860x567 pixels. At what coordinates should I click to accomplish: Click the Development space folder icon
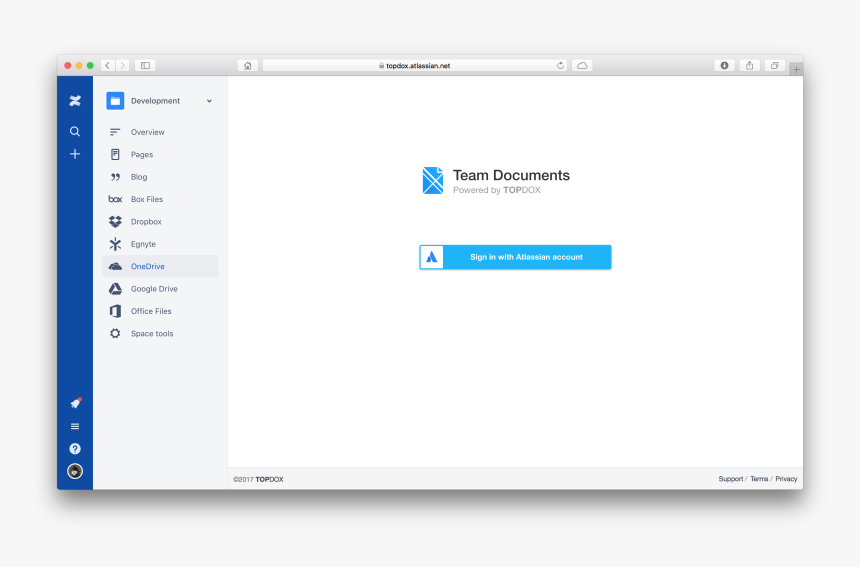[115, 101]
